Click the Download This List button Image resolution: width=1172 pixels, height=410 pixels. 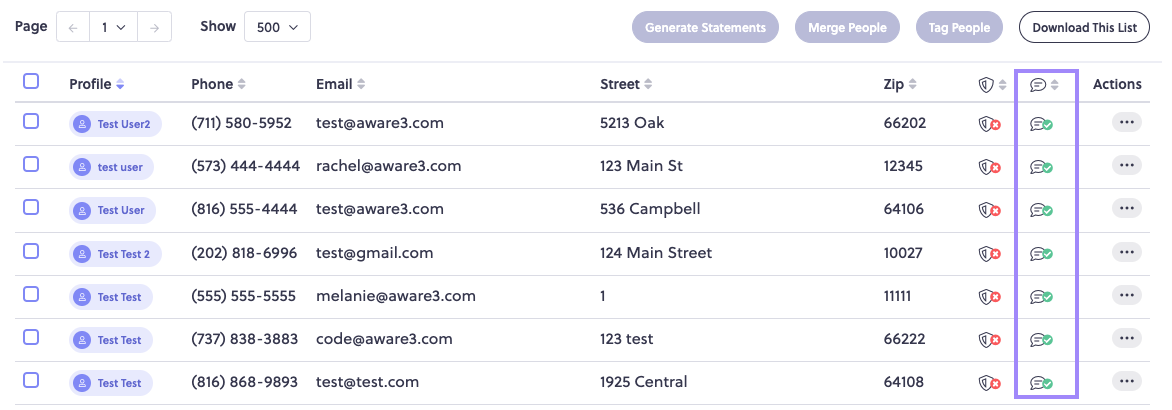coord(1085,28)
